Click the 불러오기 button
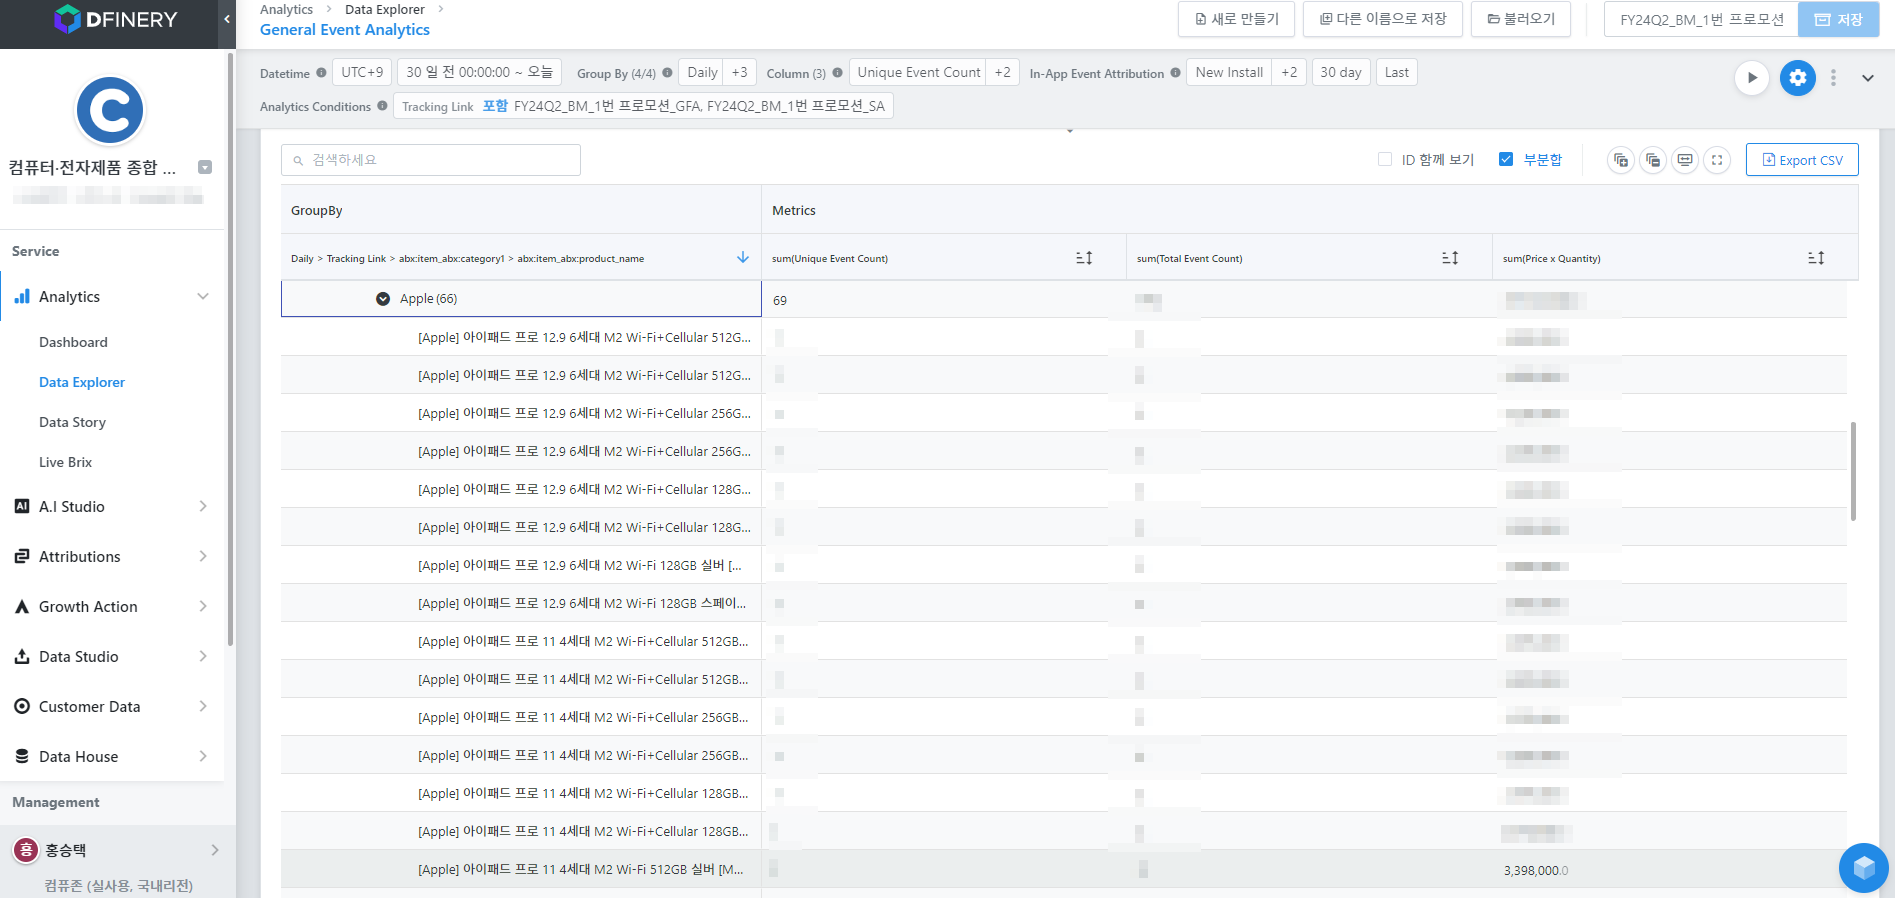This screenshot has height=898, width=1895. tap(1520, 19)
